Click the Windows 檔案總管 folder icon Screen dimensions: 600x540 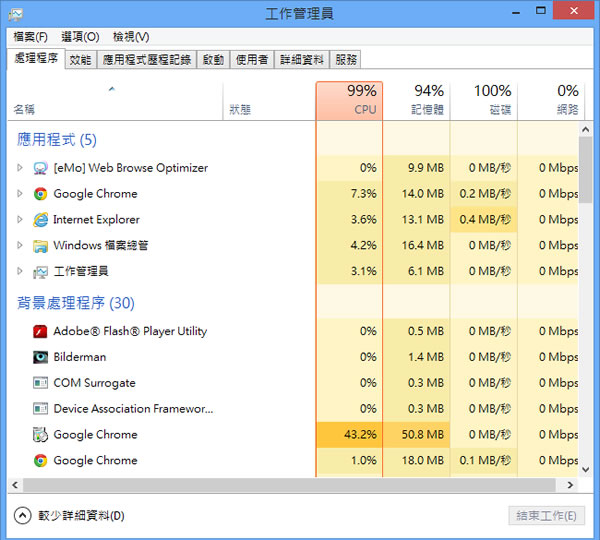point(40,246)
